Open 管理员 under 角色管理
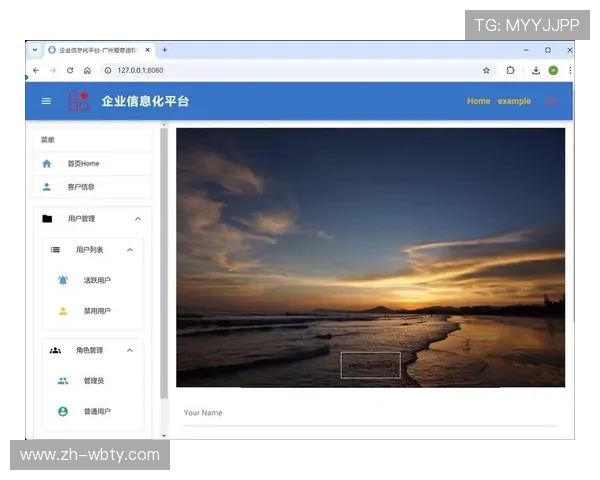The width and height of the screenshot is (600, 480). tap(93, 381)
